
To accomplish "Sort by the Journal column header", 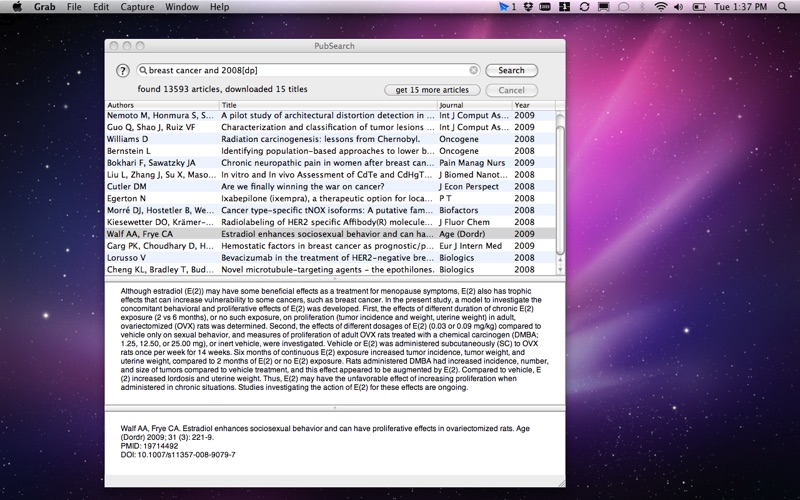I will [x=475, y=105].
